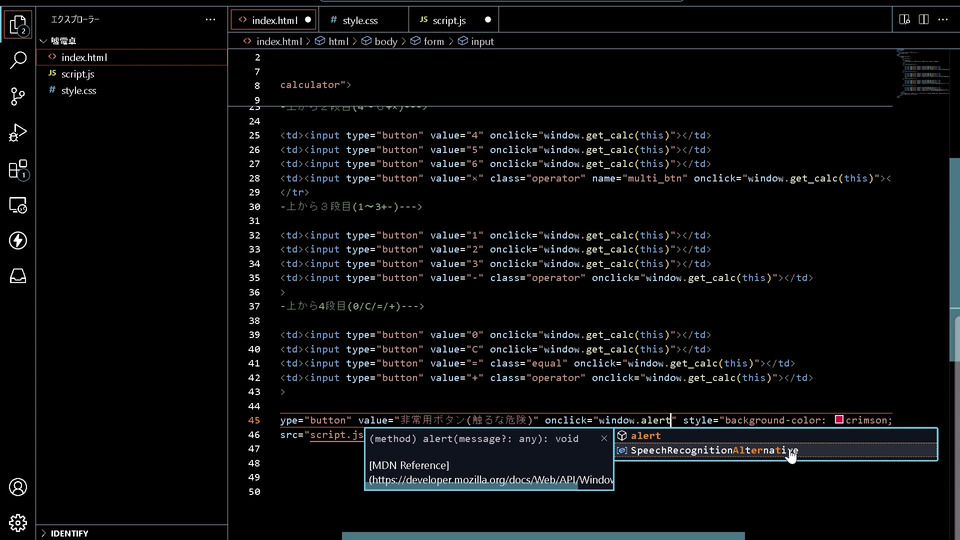Image resolution: width=960 pixels, height=540 pixels.
Task: Switch to the style.css editor tab
Action: (x=359, y=20)
